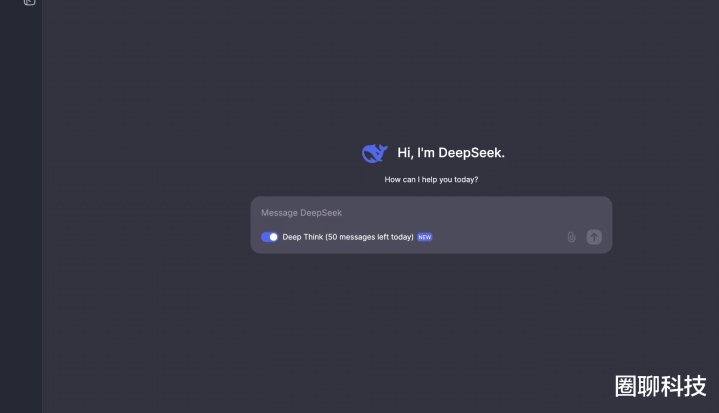Click the blank area left of the message box

pos(150,225)
